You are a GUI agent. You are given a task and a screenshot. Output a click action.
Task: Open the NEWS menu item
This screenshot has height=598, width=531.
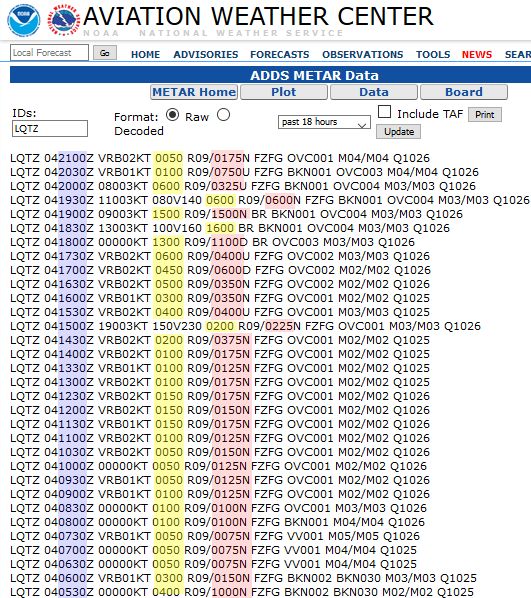click(477, 55)
